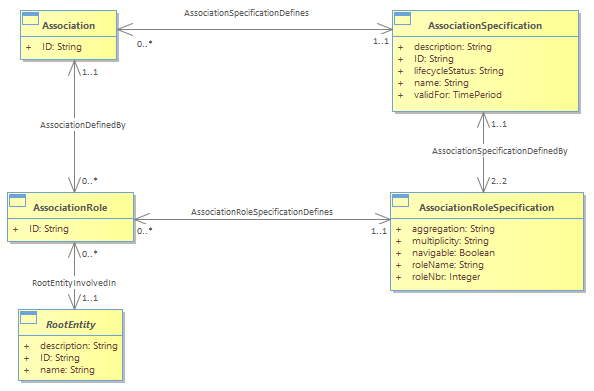The height and width of the screenshot is (391, 594).
Task: Click the class icon in the Association box
Action: [30, 19]
